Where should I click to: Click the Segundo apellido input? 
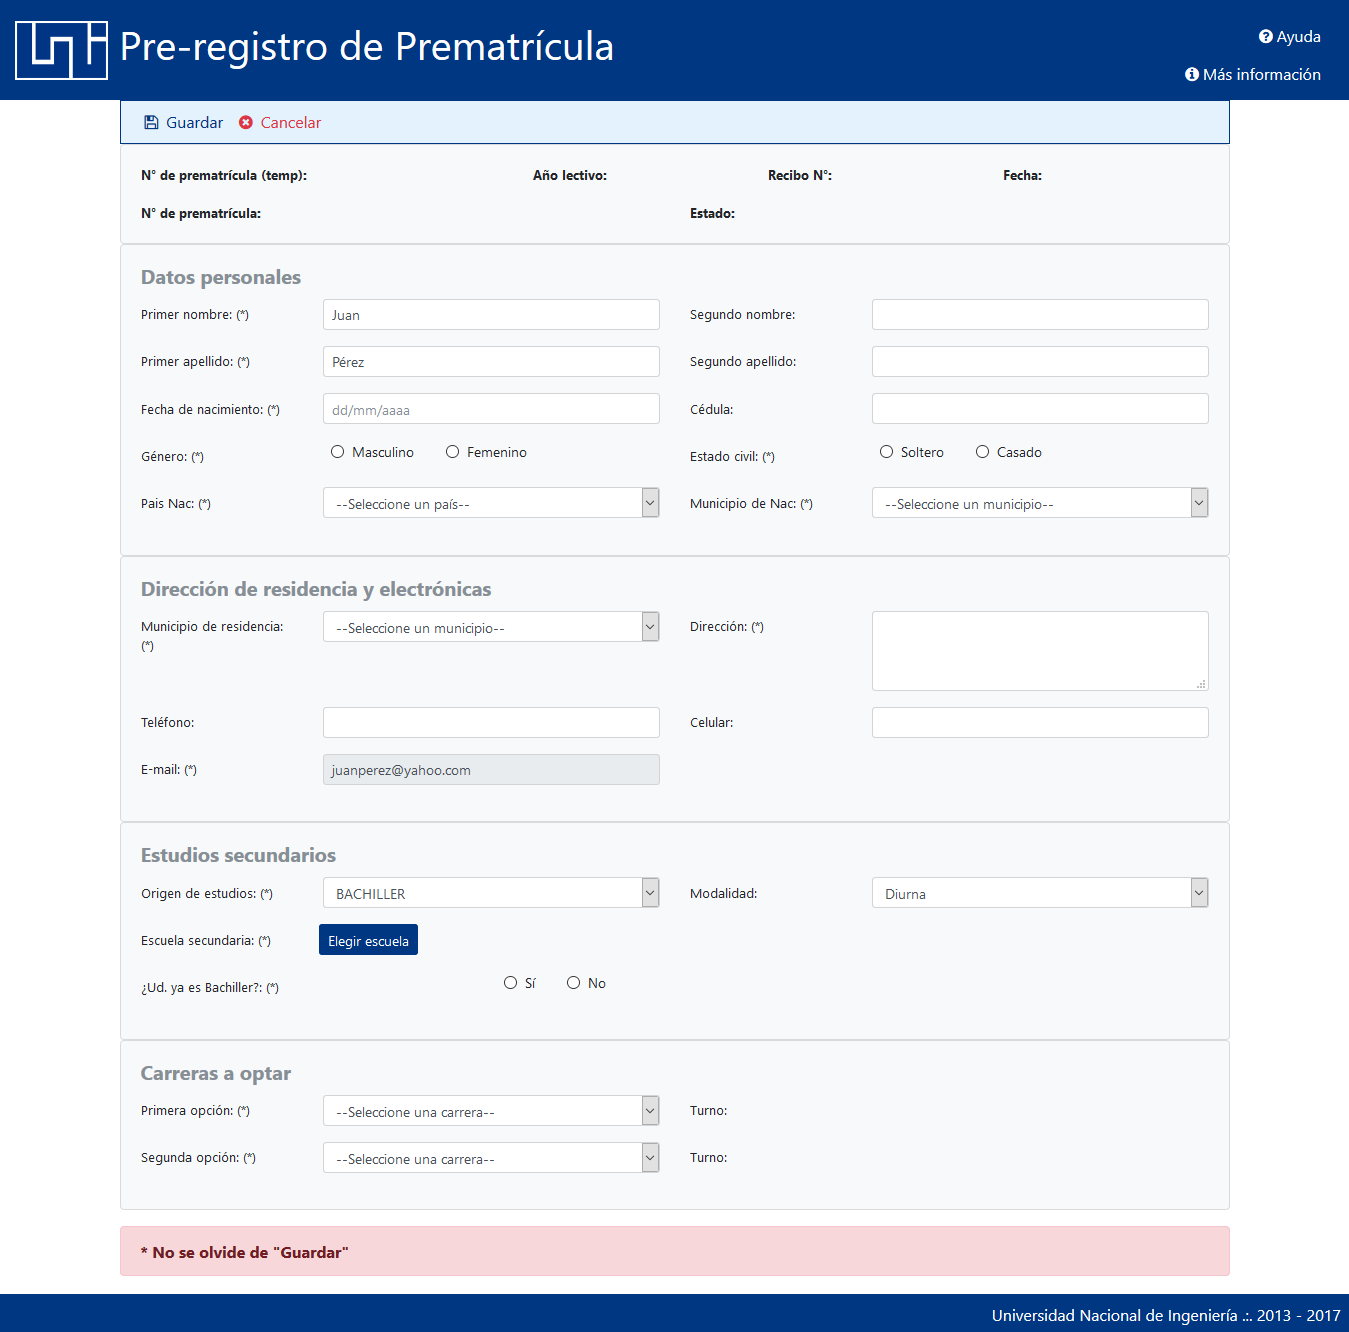coord(1040,362)
